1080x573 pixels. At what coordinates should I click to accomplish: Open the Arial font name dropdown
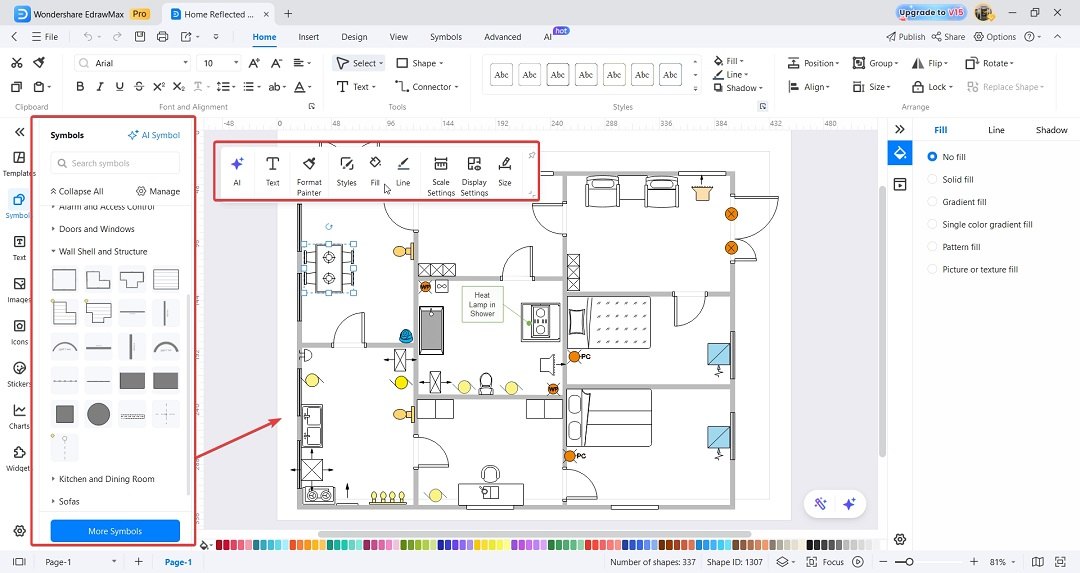coord(132,63)
